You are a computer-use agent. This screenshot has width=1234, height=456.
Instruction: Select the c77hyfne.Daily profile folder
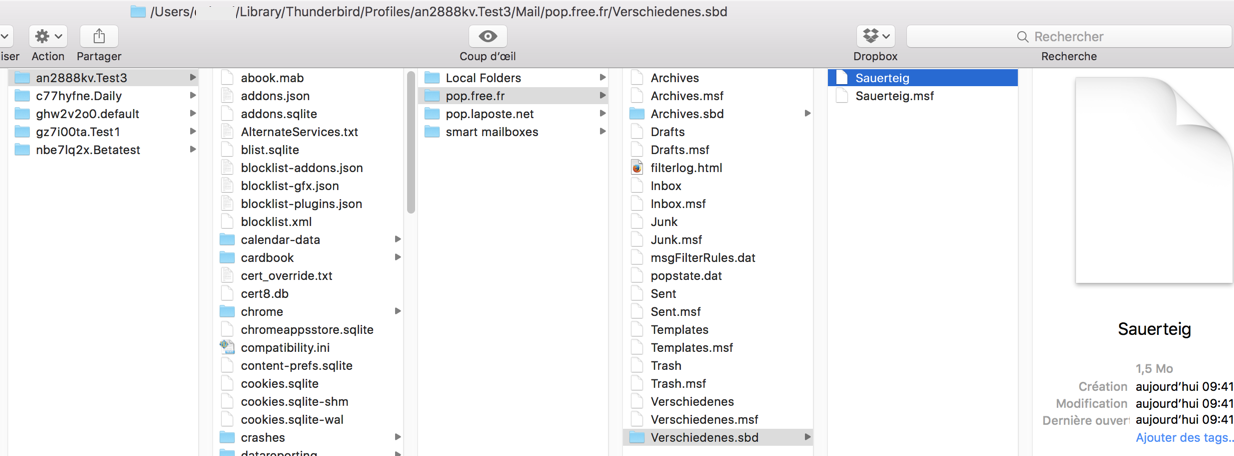coord(78,96)
